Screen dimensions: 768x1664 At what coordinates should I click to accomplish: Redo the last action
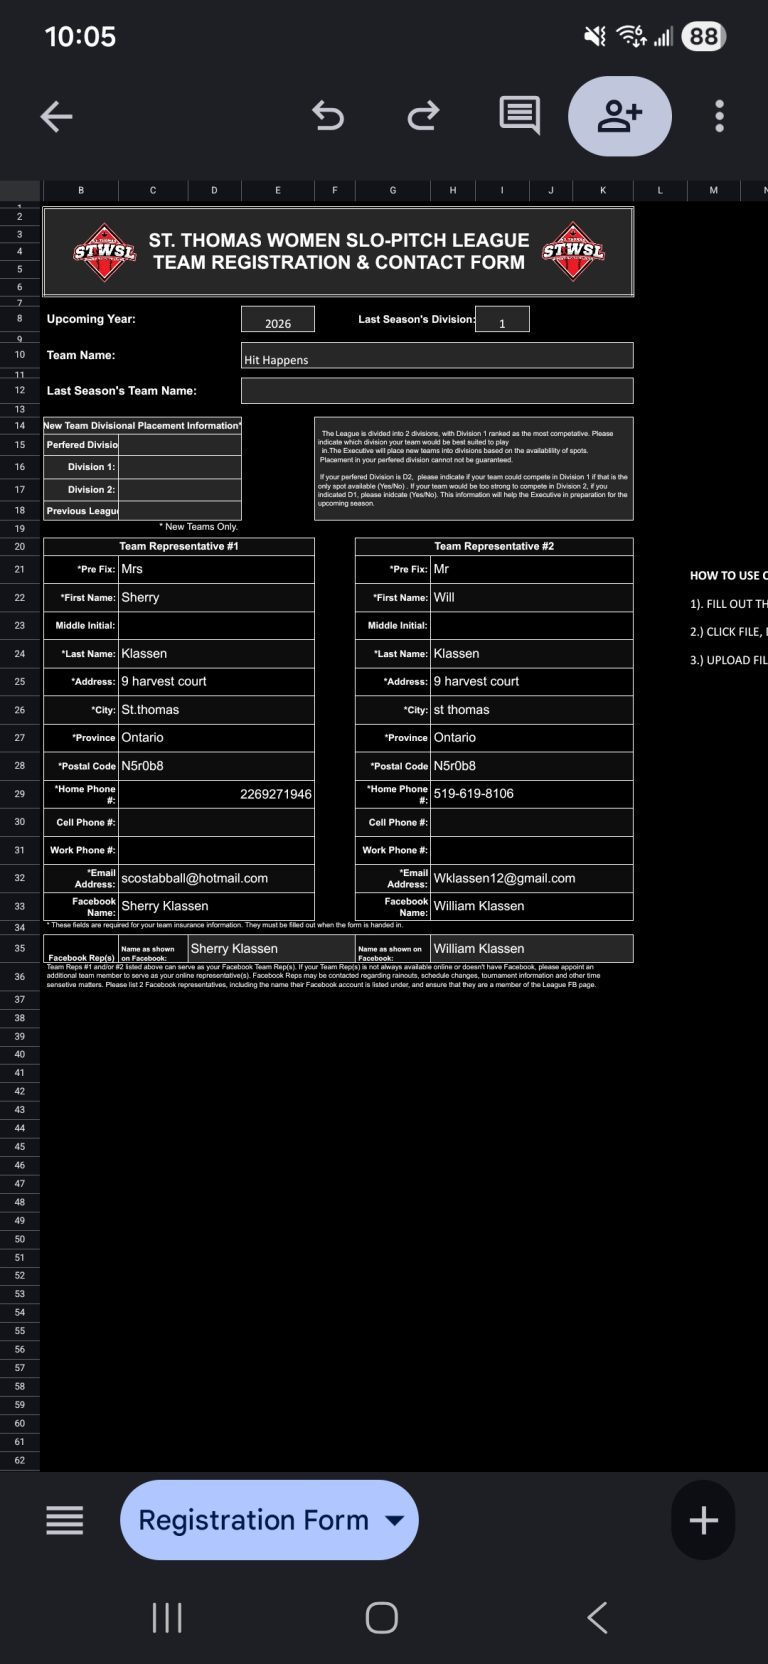pos(423,116)
